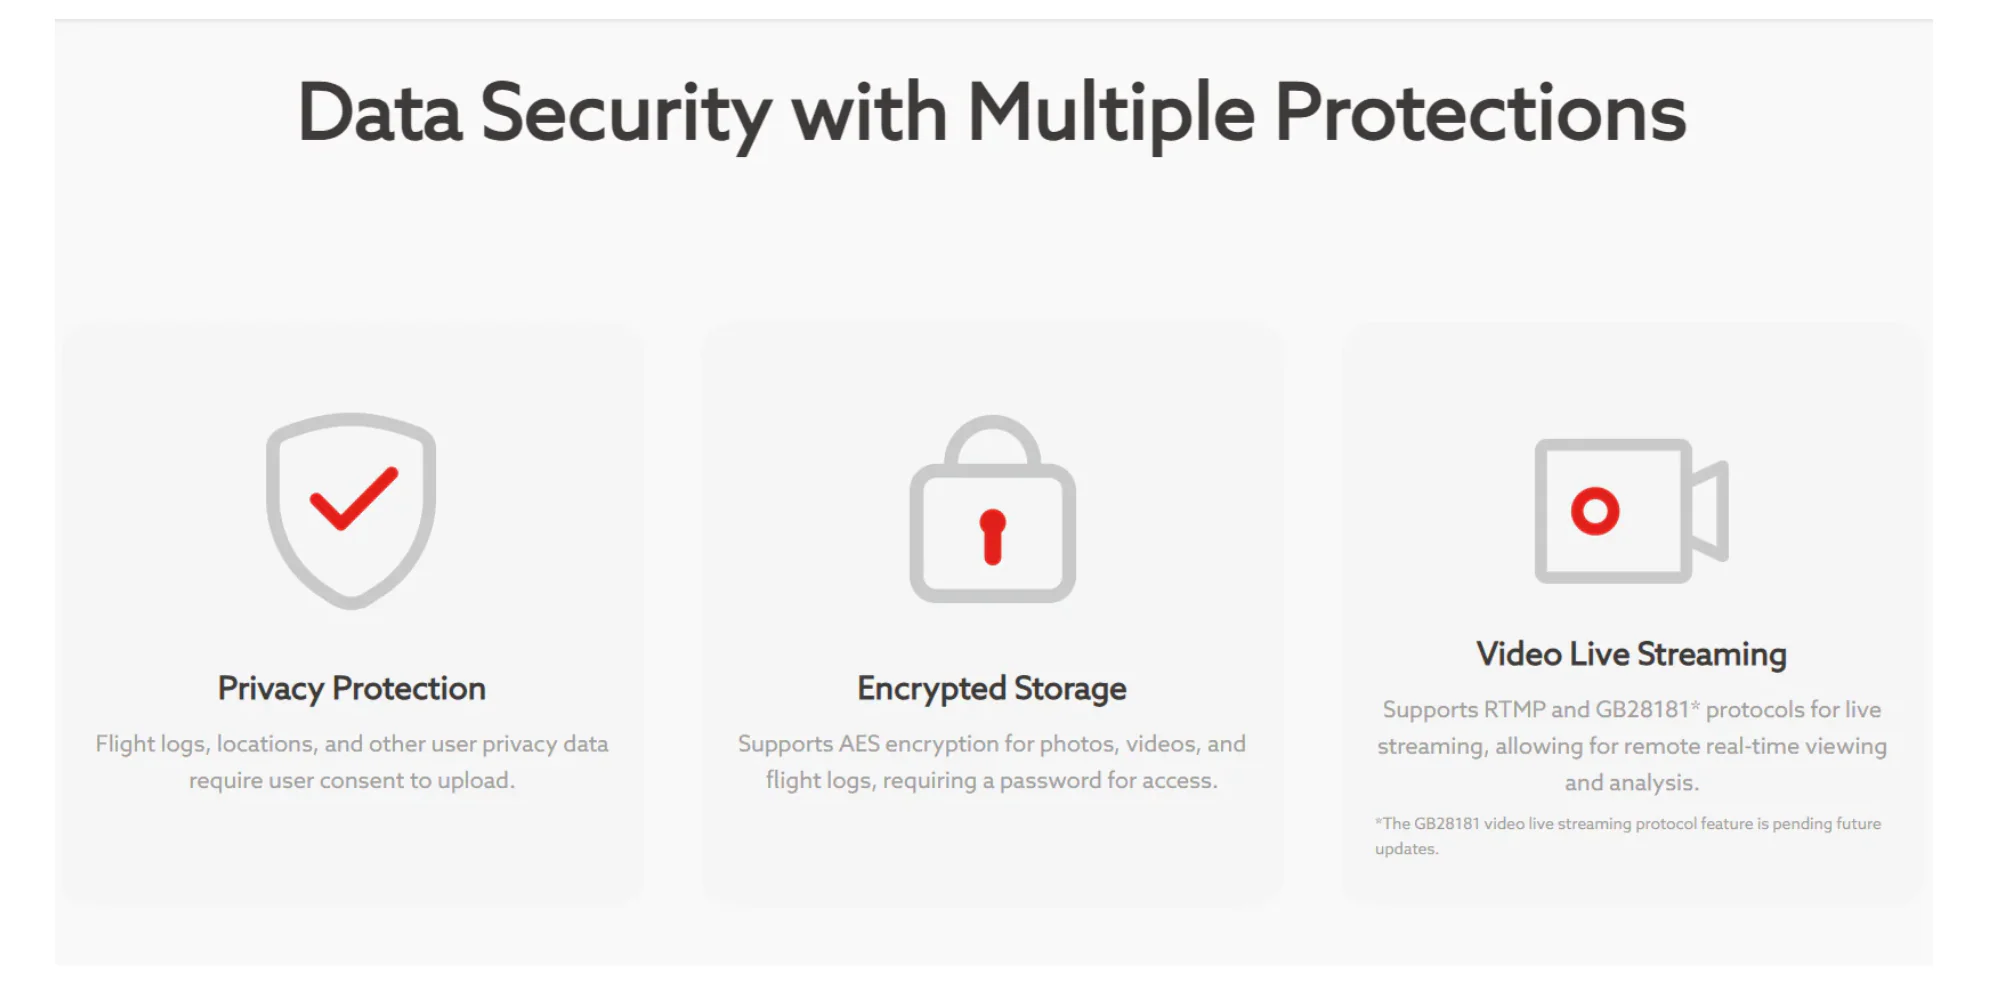Viewport: 2012px width, 988px height.
Task: Click the flight logs user consent description
Action: [x=352, y=762]
